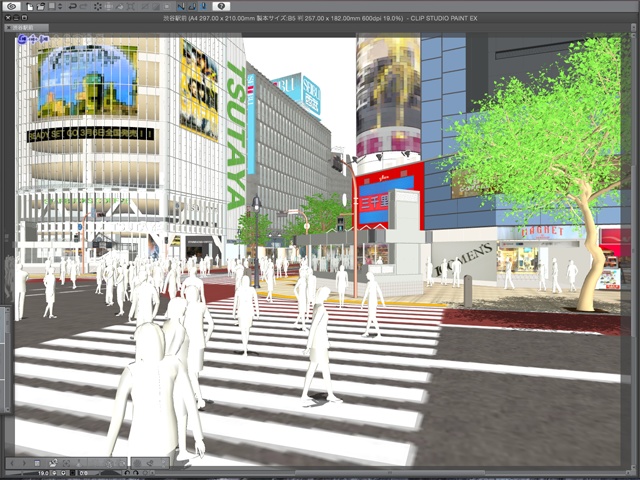Maximize the CLIP STUDIO PAINT window
The height and width of the screenshot is (480, 640).
pyautogui.click(x=24, y=18)
